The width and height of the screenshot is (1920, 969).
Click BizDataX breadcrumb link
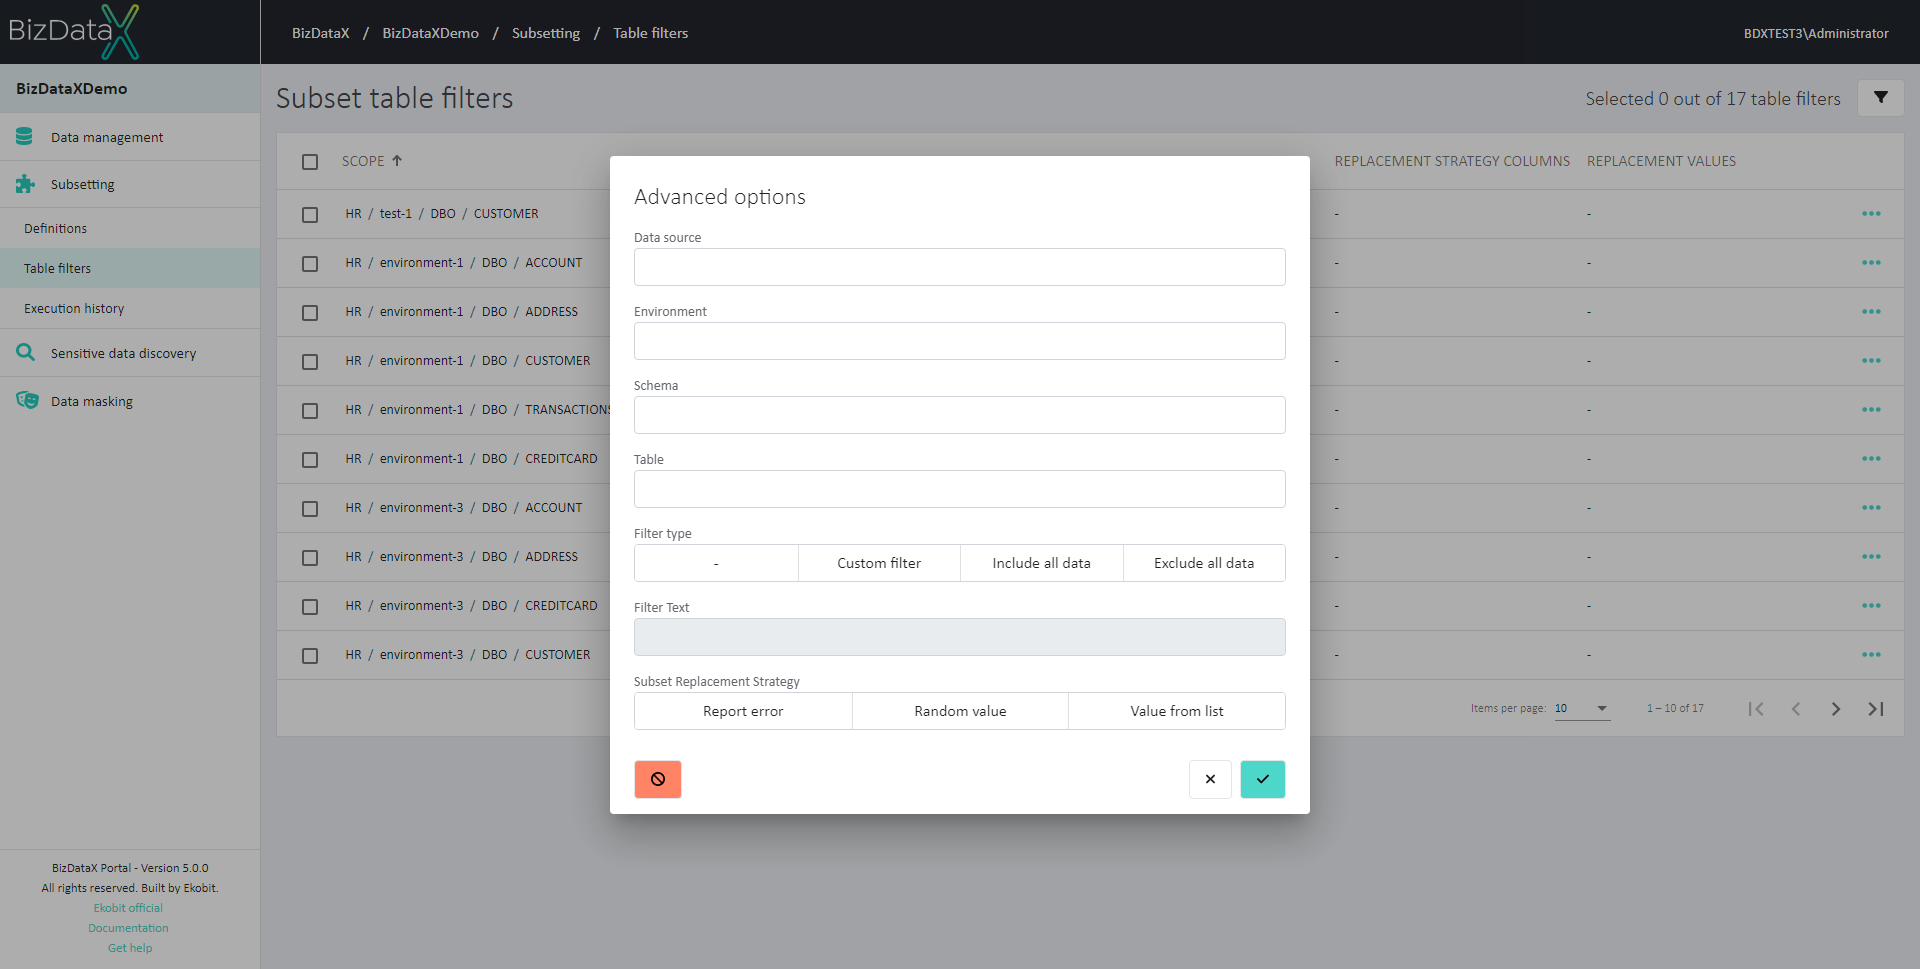[x=320, y=33]
